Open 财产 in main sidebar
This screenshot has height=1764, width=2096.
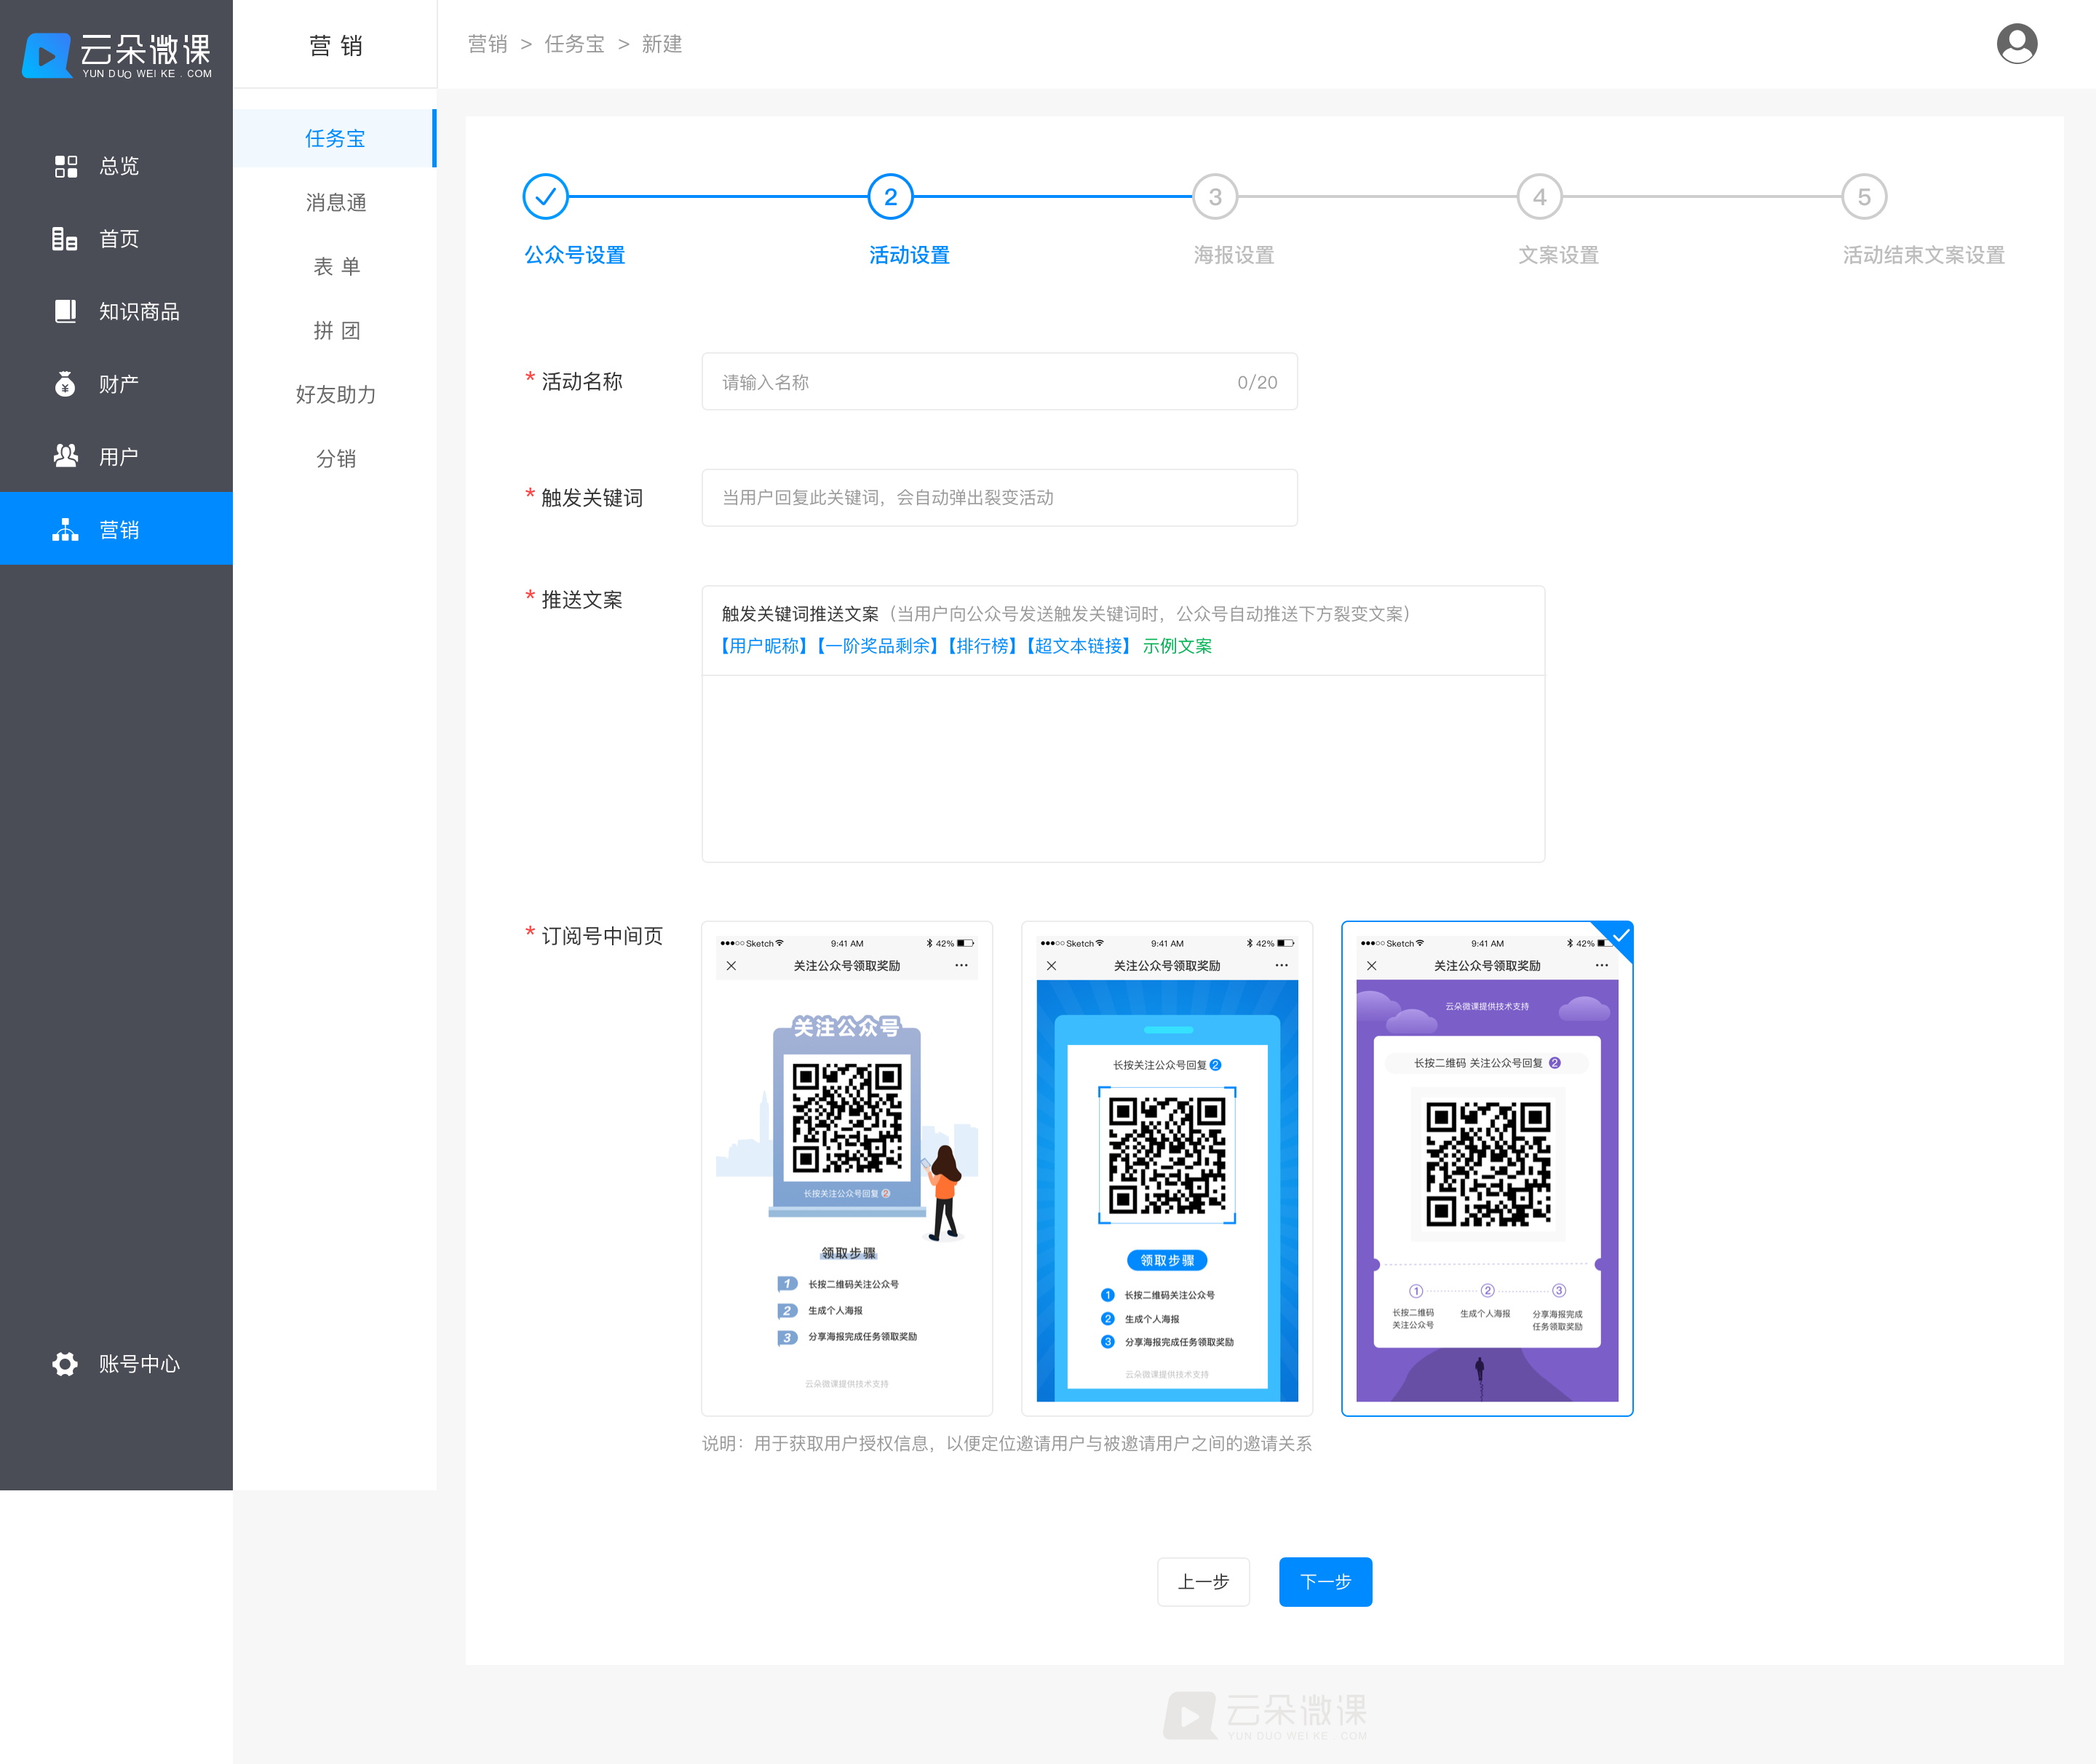[116, 384]
